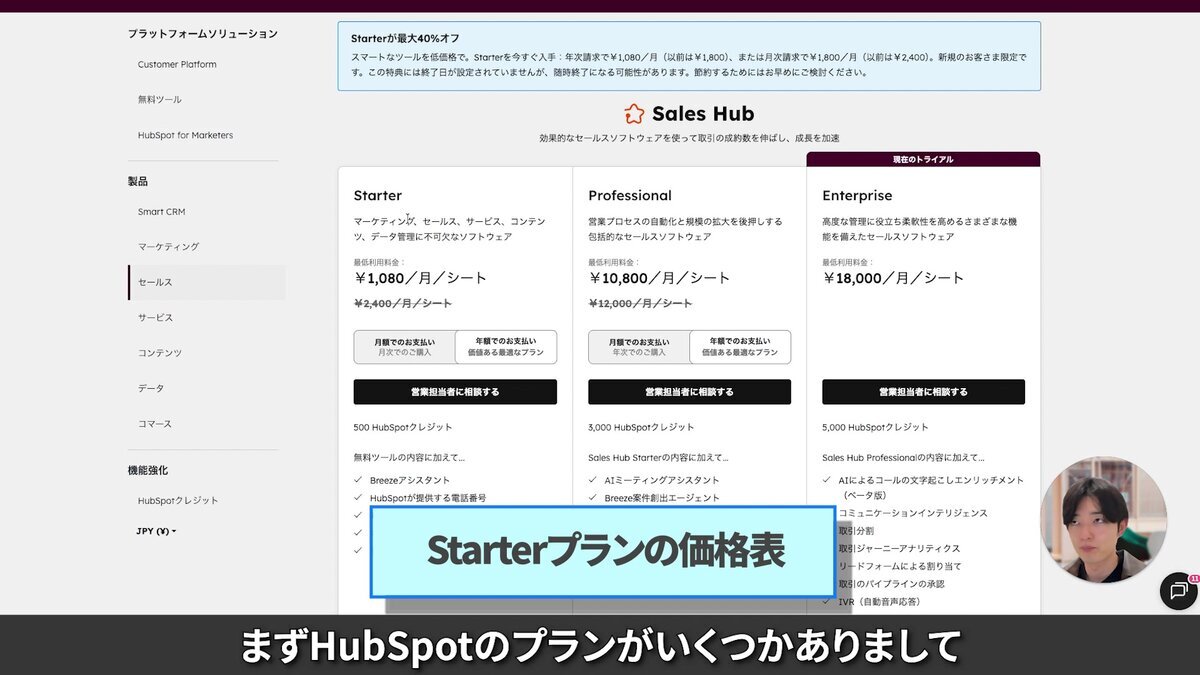Switch Professional to 年額でのお支払い billing

(741, 345)
